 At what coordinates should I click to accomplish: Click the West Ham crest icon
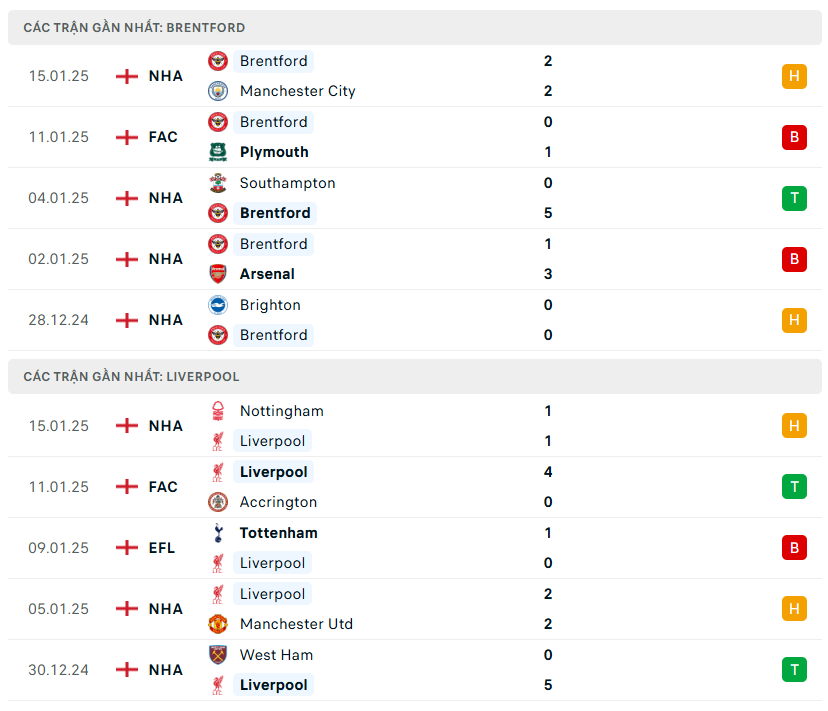tap(218, 655)
